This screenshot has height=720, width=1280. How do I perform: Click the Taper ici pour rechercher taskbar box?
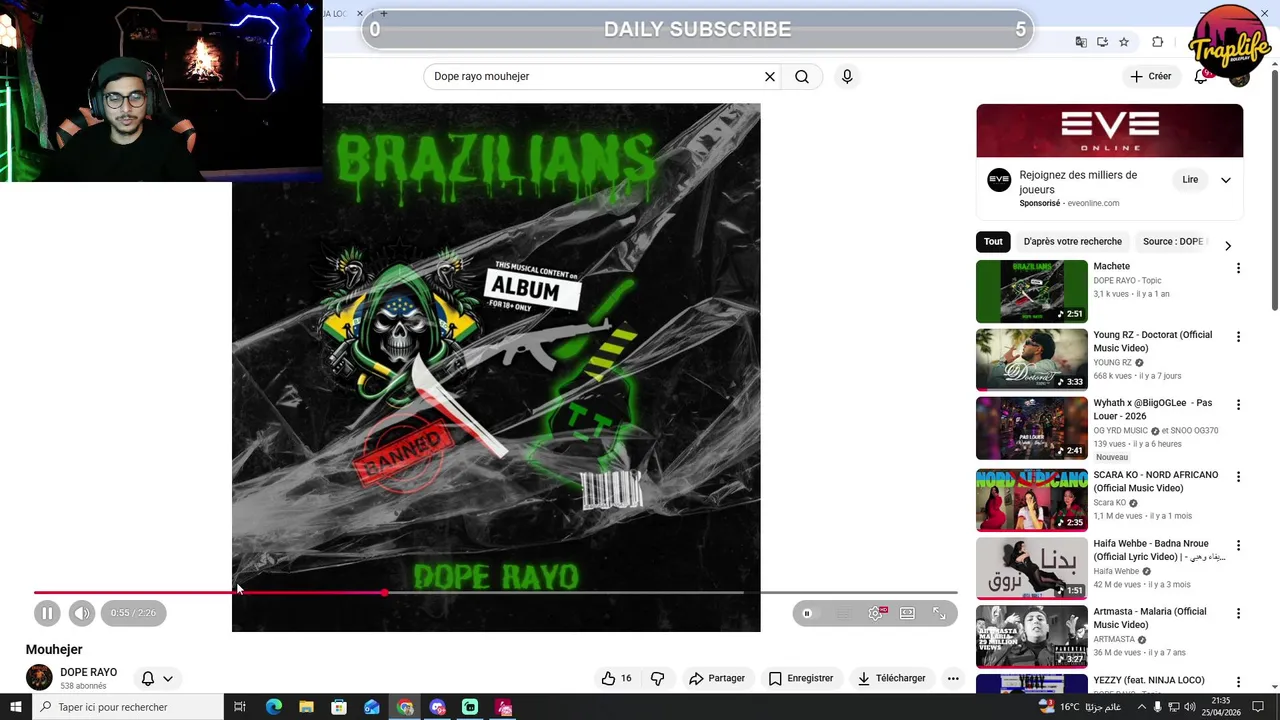tap(128, 707)
